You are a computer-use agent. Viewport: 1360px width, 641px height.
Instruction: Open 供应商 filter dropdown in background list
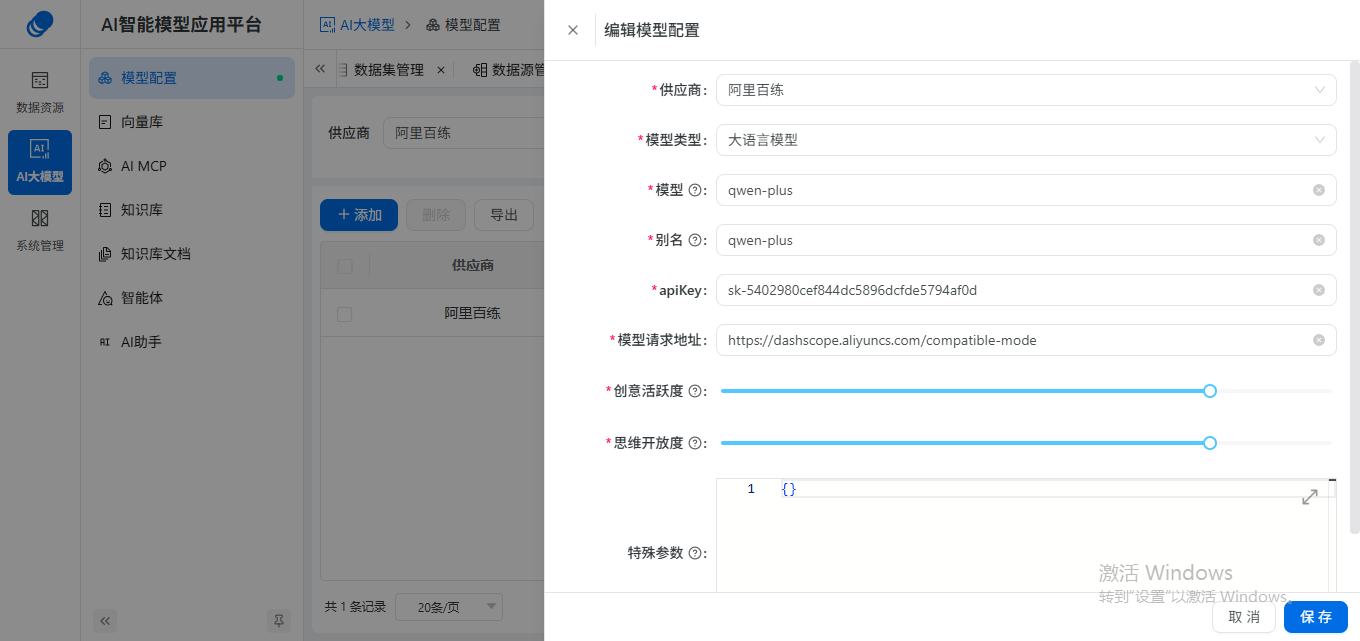[464, 133]
